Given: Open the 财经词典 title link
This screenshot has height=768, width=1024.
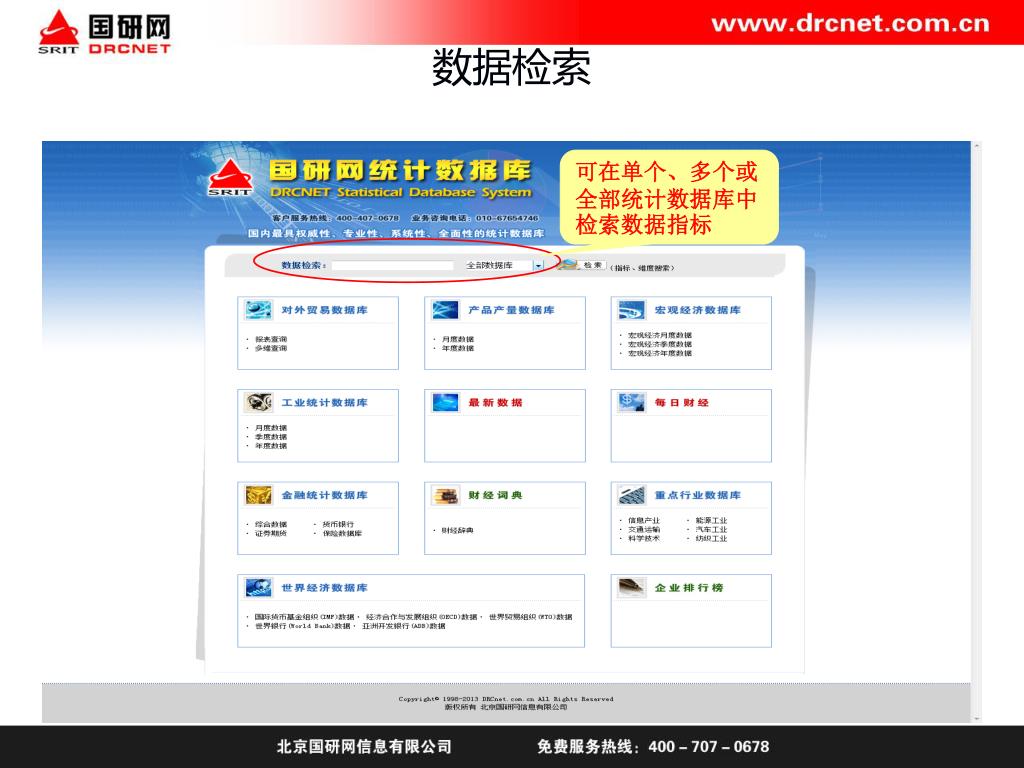Looking at the screenshot, I should coord(495,496).
